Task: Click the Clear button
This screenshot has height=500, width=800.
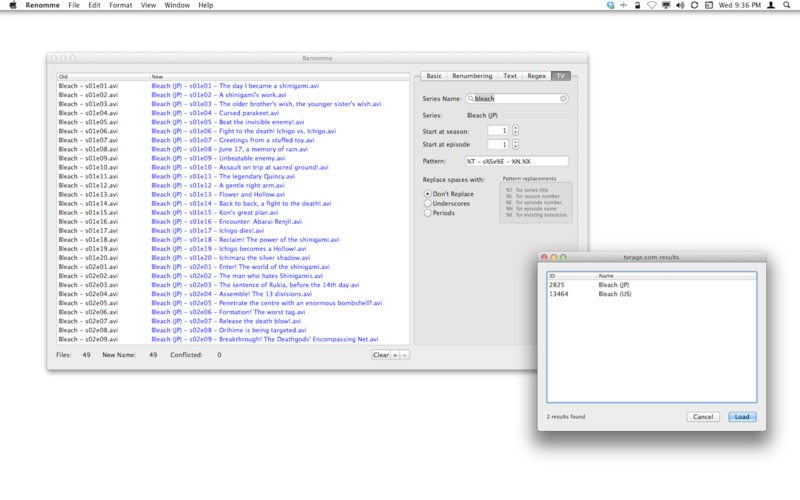Action: [x=381, y=355]
